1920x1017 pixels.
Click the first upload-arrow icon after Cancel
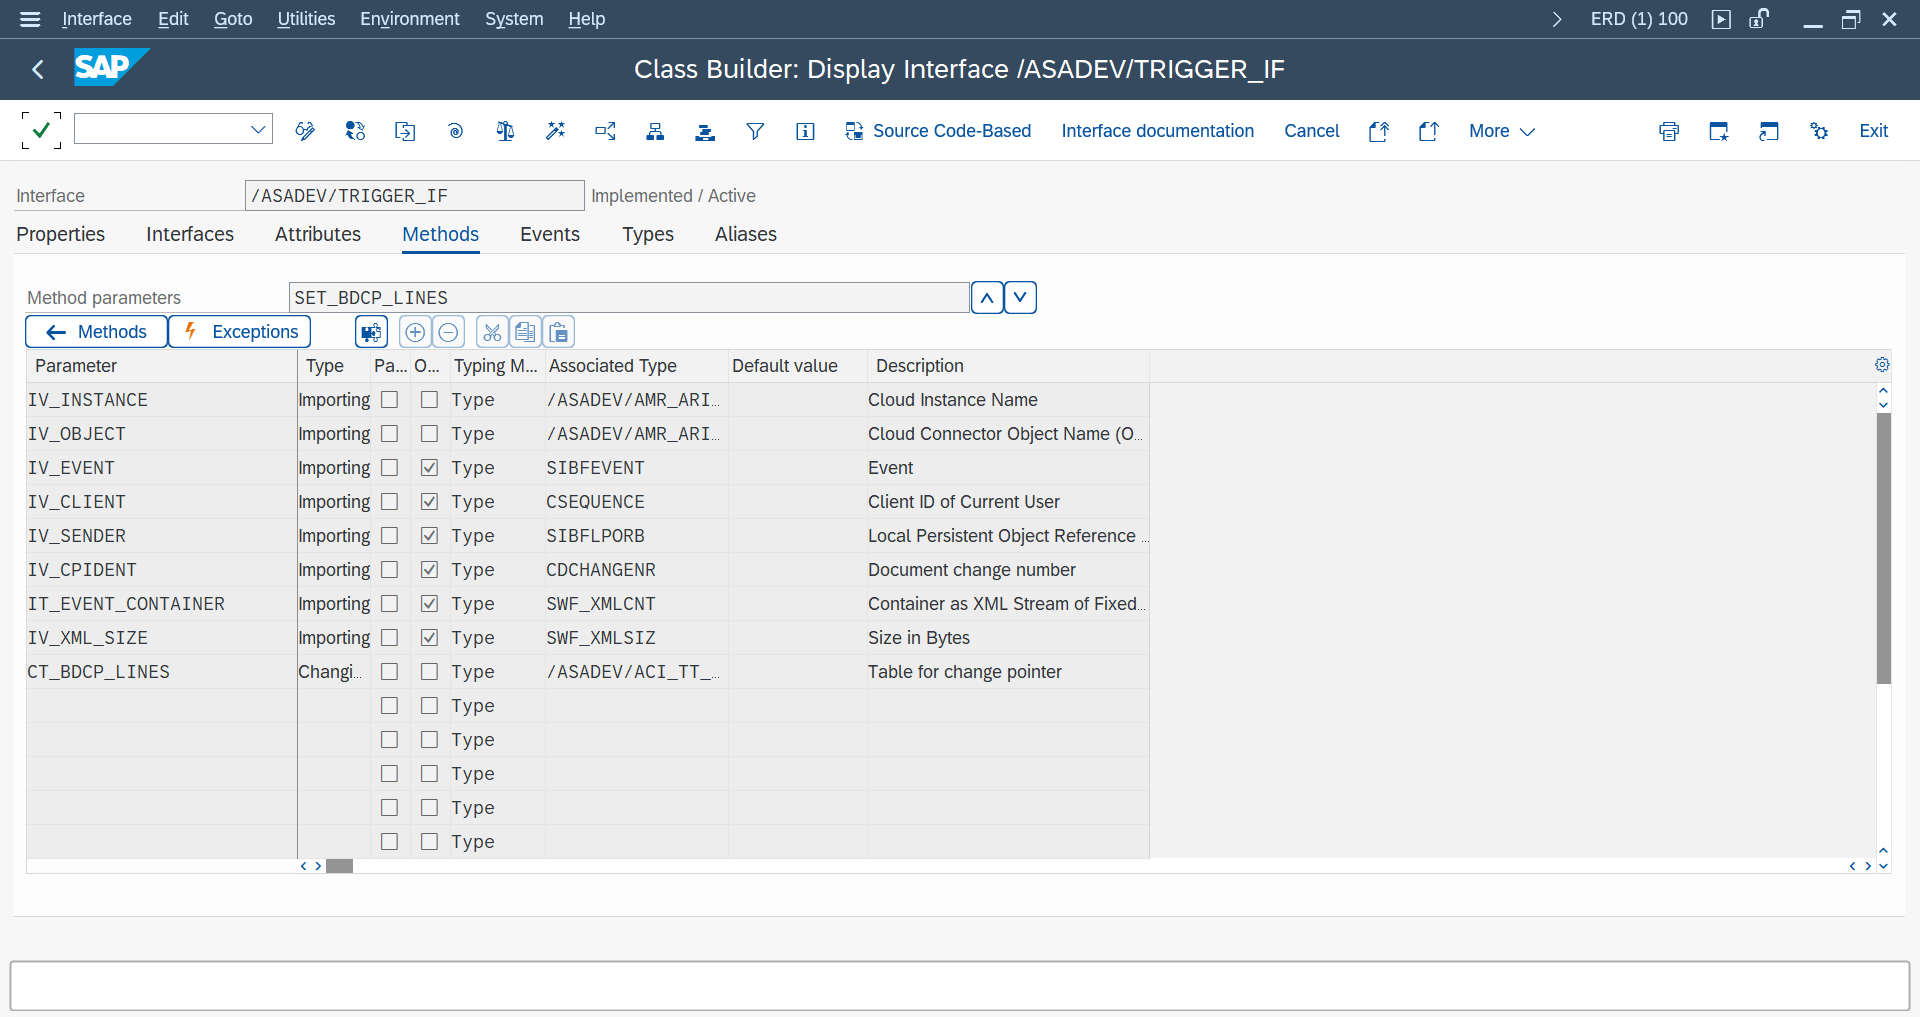click(1379, 131)
